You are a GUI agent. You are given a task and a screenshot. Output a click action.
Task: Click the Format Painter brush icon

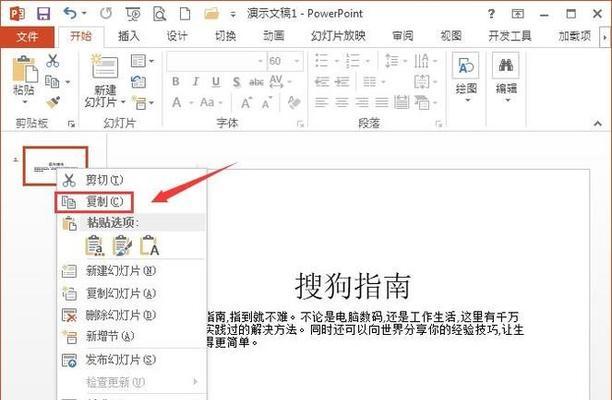coord(53,102)
